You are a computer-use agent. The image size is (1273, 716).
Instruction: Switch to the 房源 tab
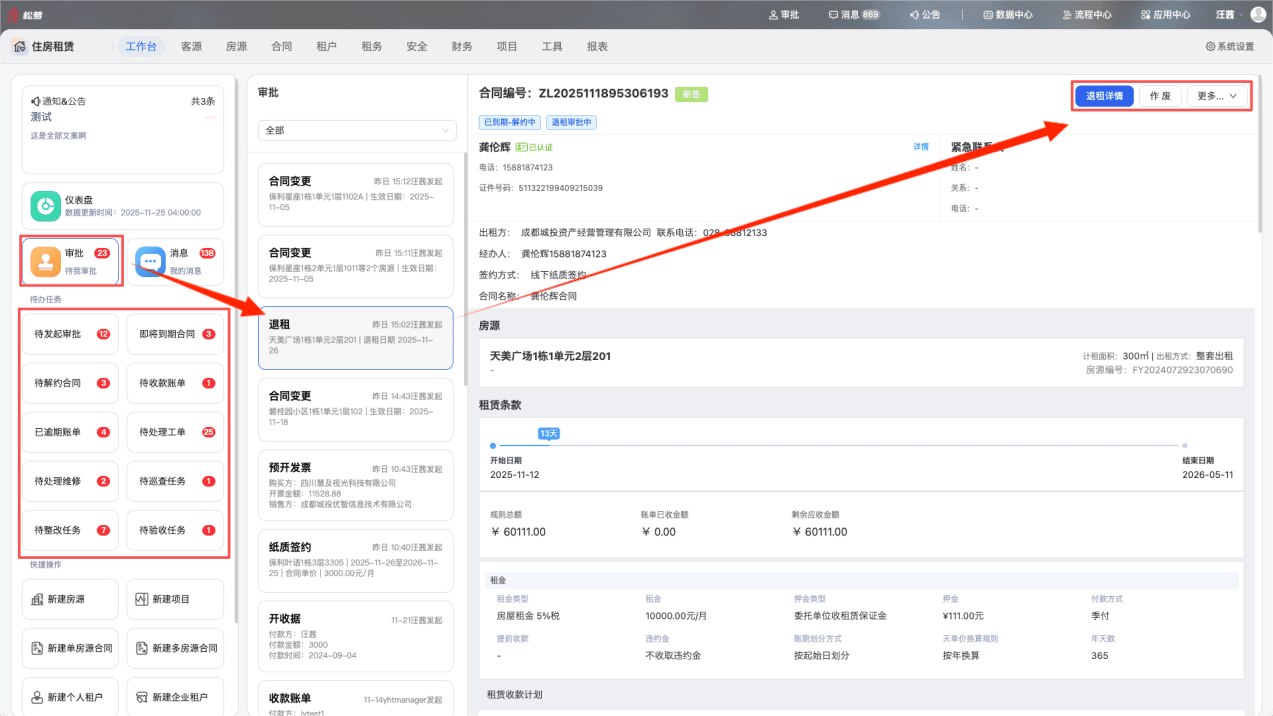[x=236, y=47]
